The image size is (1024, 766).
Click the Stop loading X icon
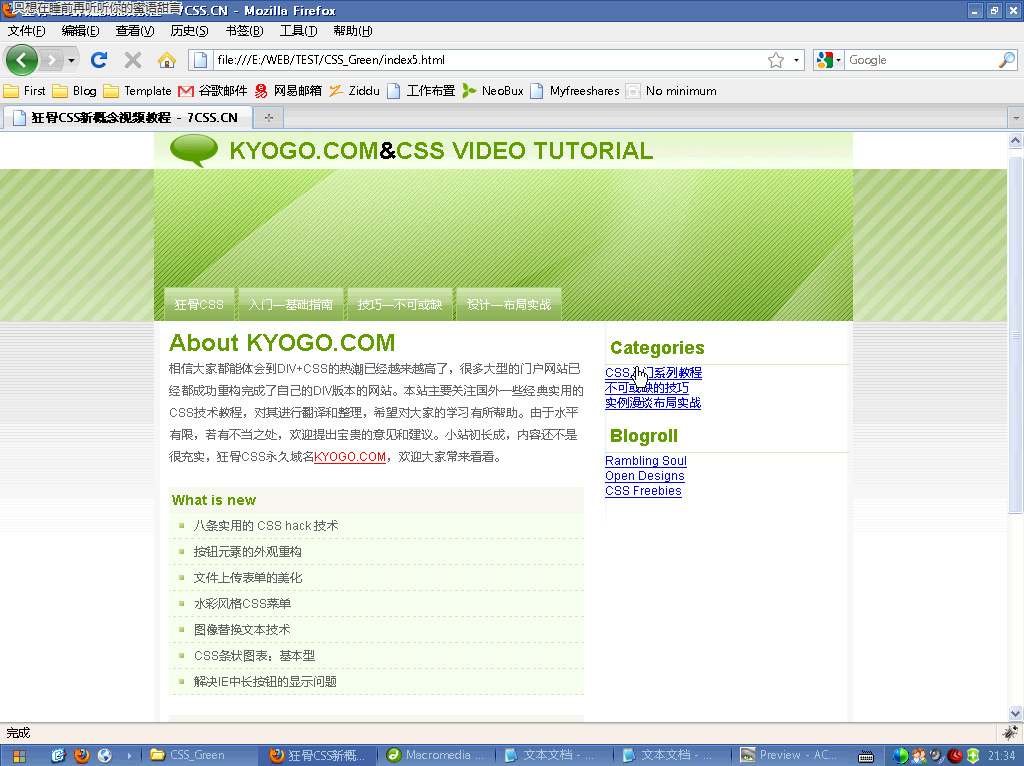[133, 60]
